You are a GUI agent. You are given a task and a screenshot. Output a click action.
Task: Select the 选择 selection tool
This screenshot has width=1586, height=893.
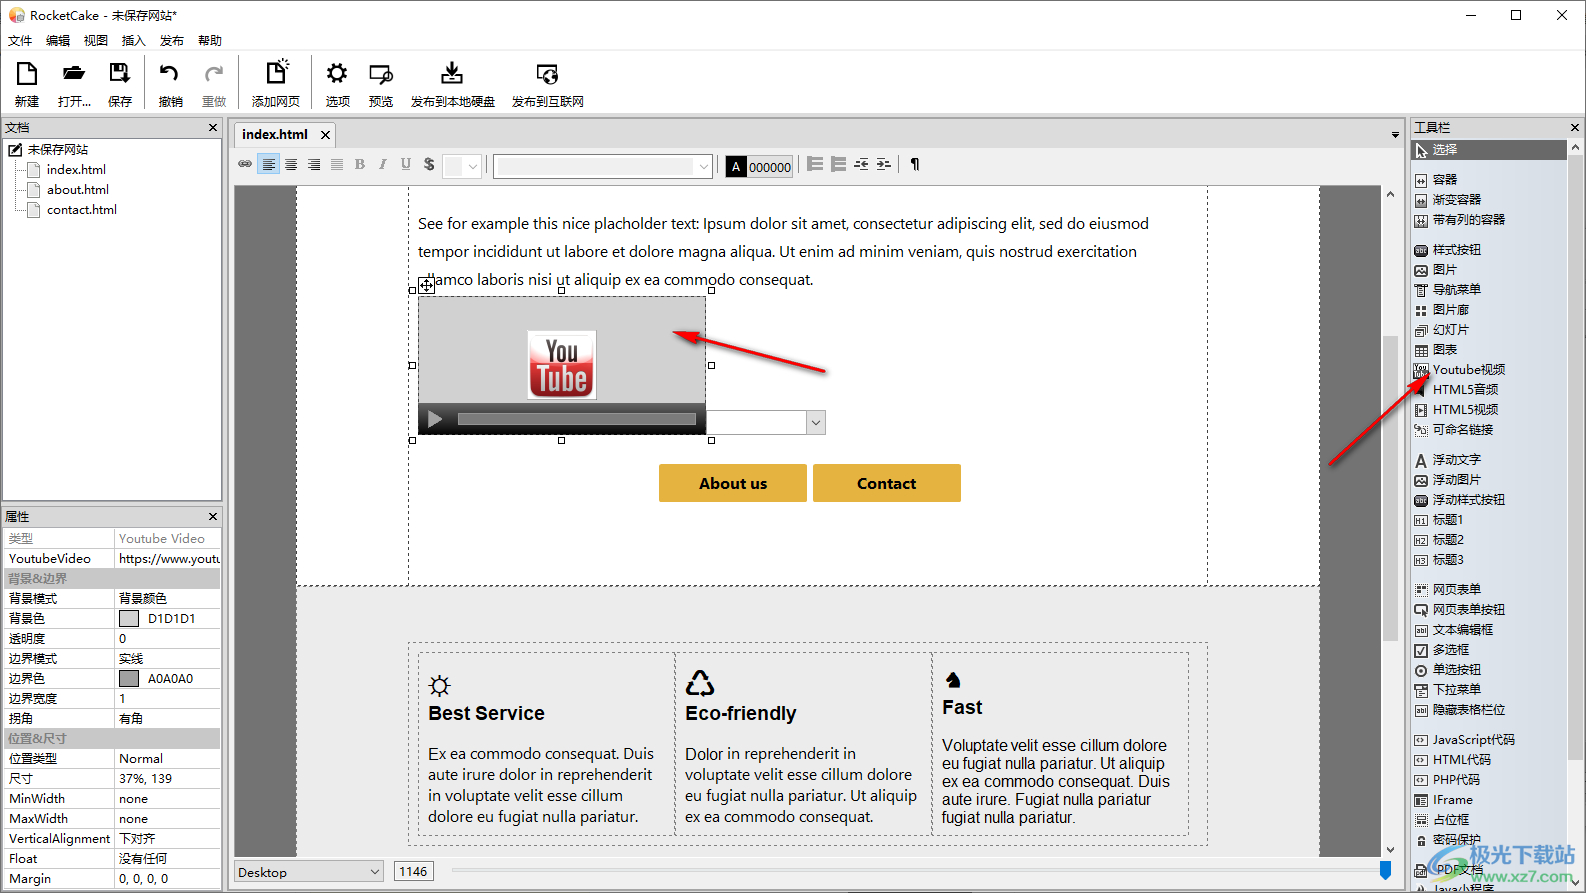click(x=1489, y=150)
